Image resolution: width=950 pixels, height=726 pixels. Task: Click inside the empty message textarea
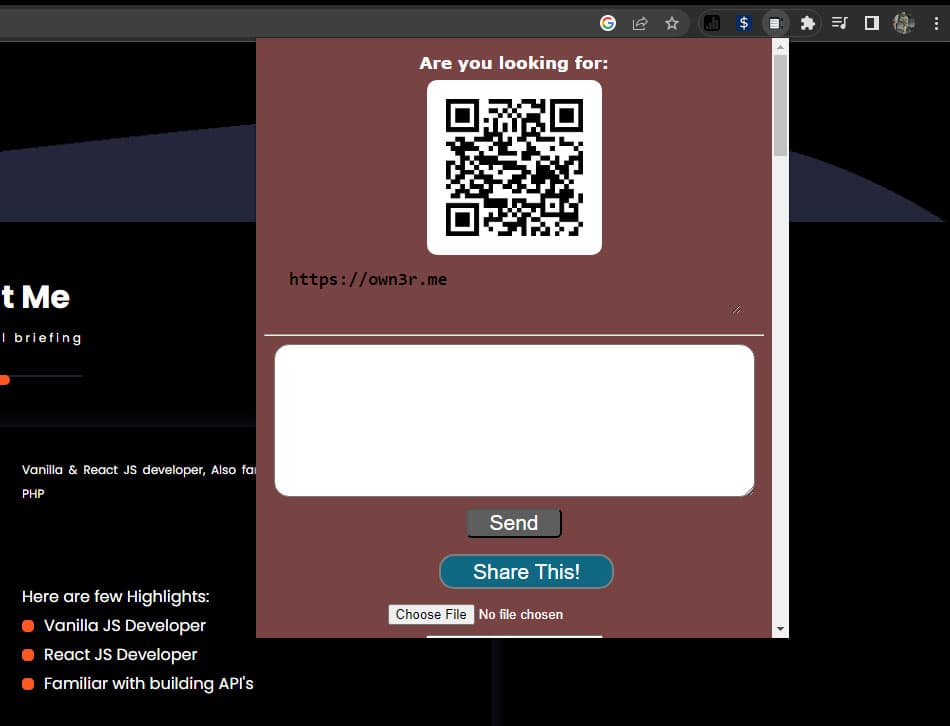click(x=514, y=418)
